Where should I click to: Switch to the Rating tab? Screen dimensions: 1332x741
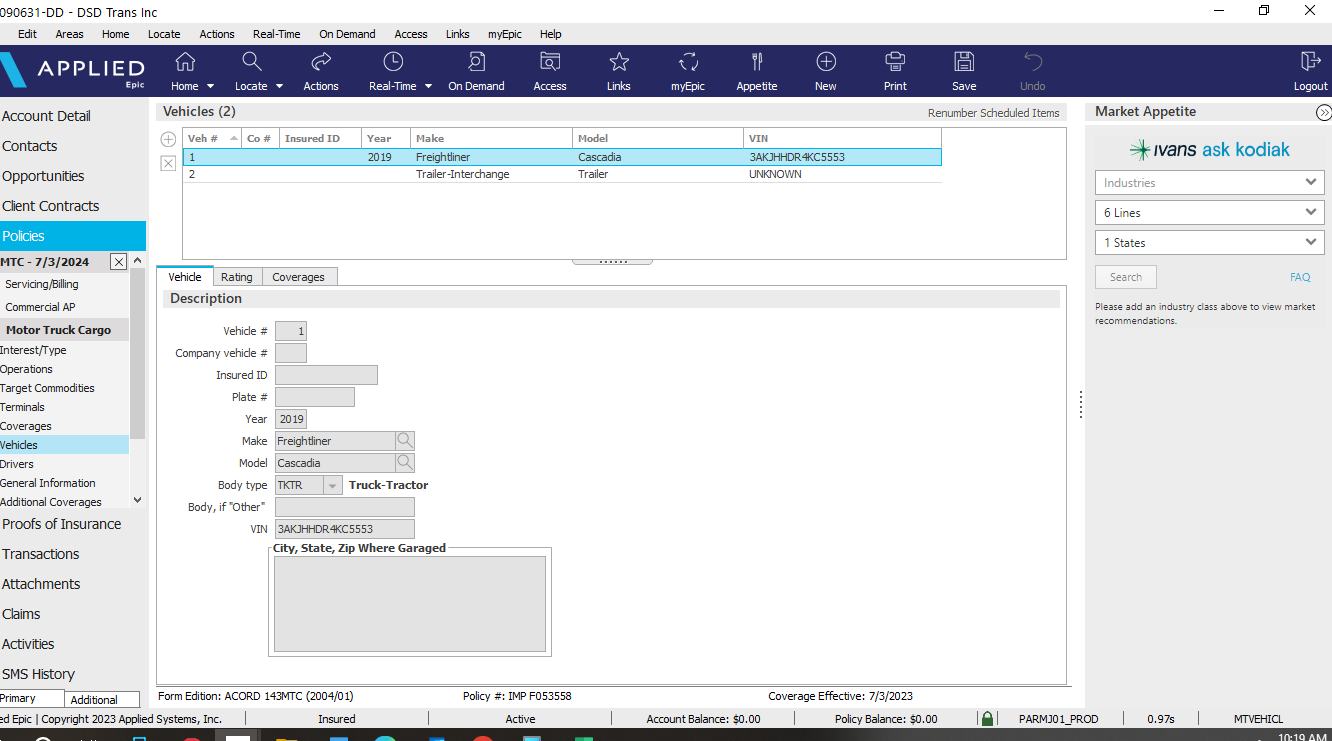click(x=237, y=277)
